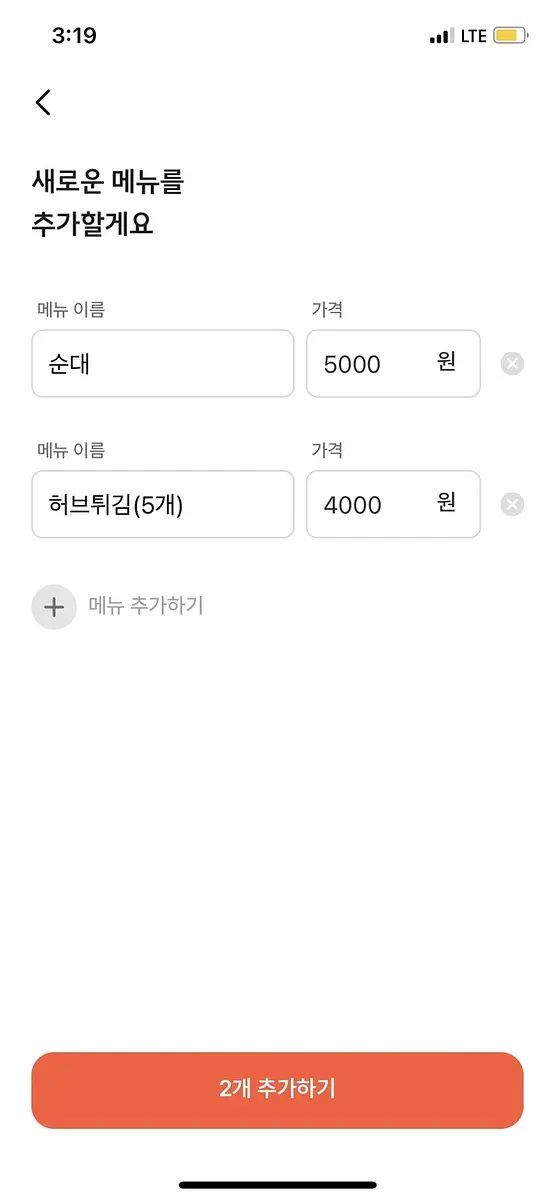Select the 순대 menu name field
The width and height of the screenshot is (555, 1200).
[x=163, y=363]
